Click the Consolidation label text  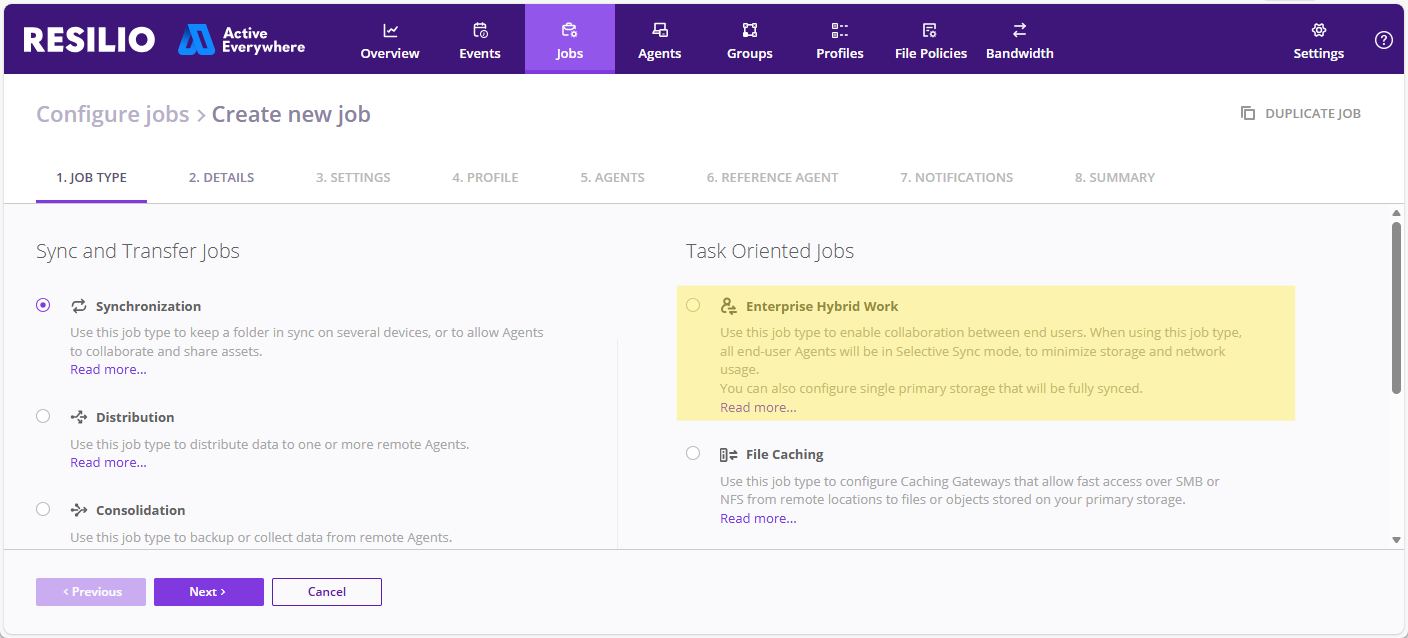(141, 510)
